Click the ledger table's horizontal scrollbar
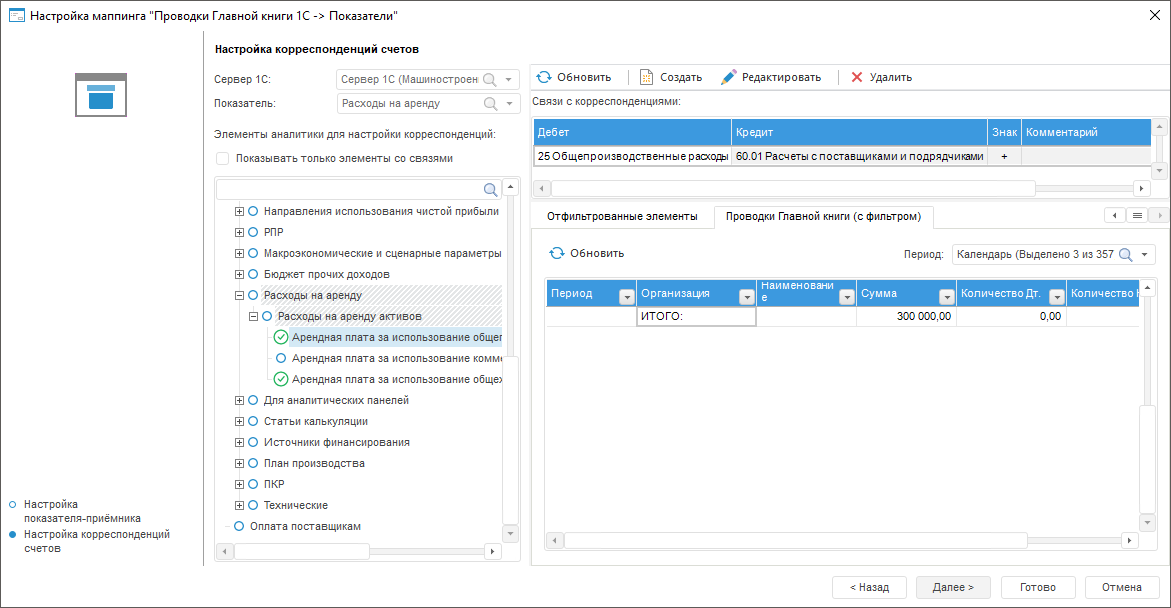This screenshot has height=608, width=1171. tap(796, 541)
